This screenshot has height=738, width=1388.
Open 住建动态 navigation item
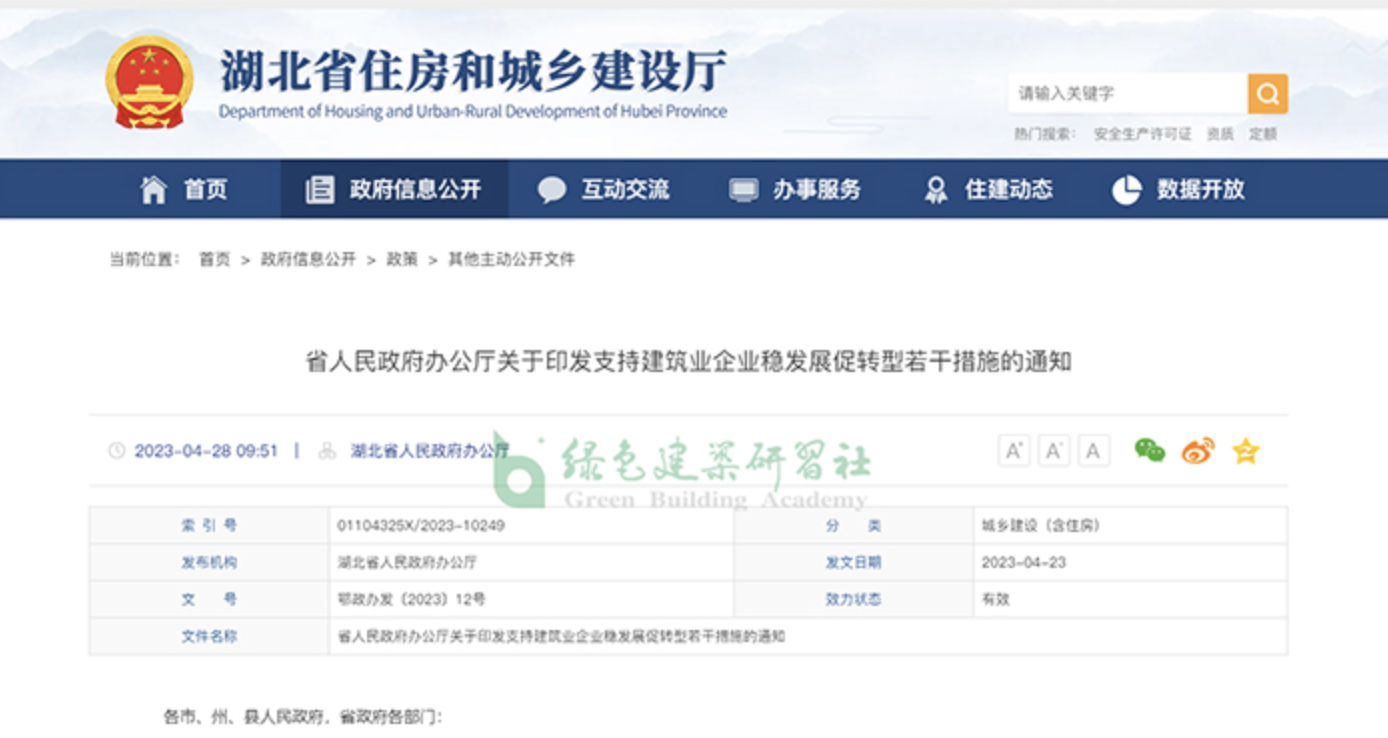[988, 189]
